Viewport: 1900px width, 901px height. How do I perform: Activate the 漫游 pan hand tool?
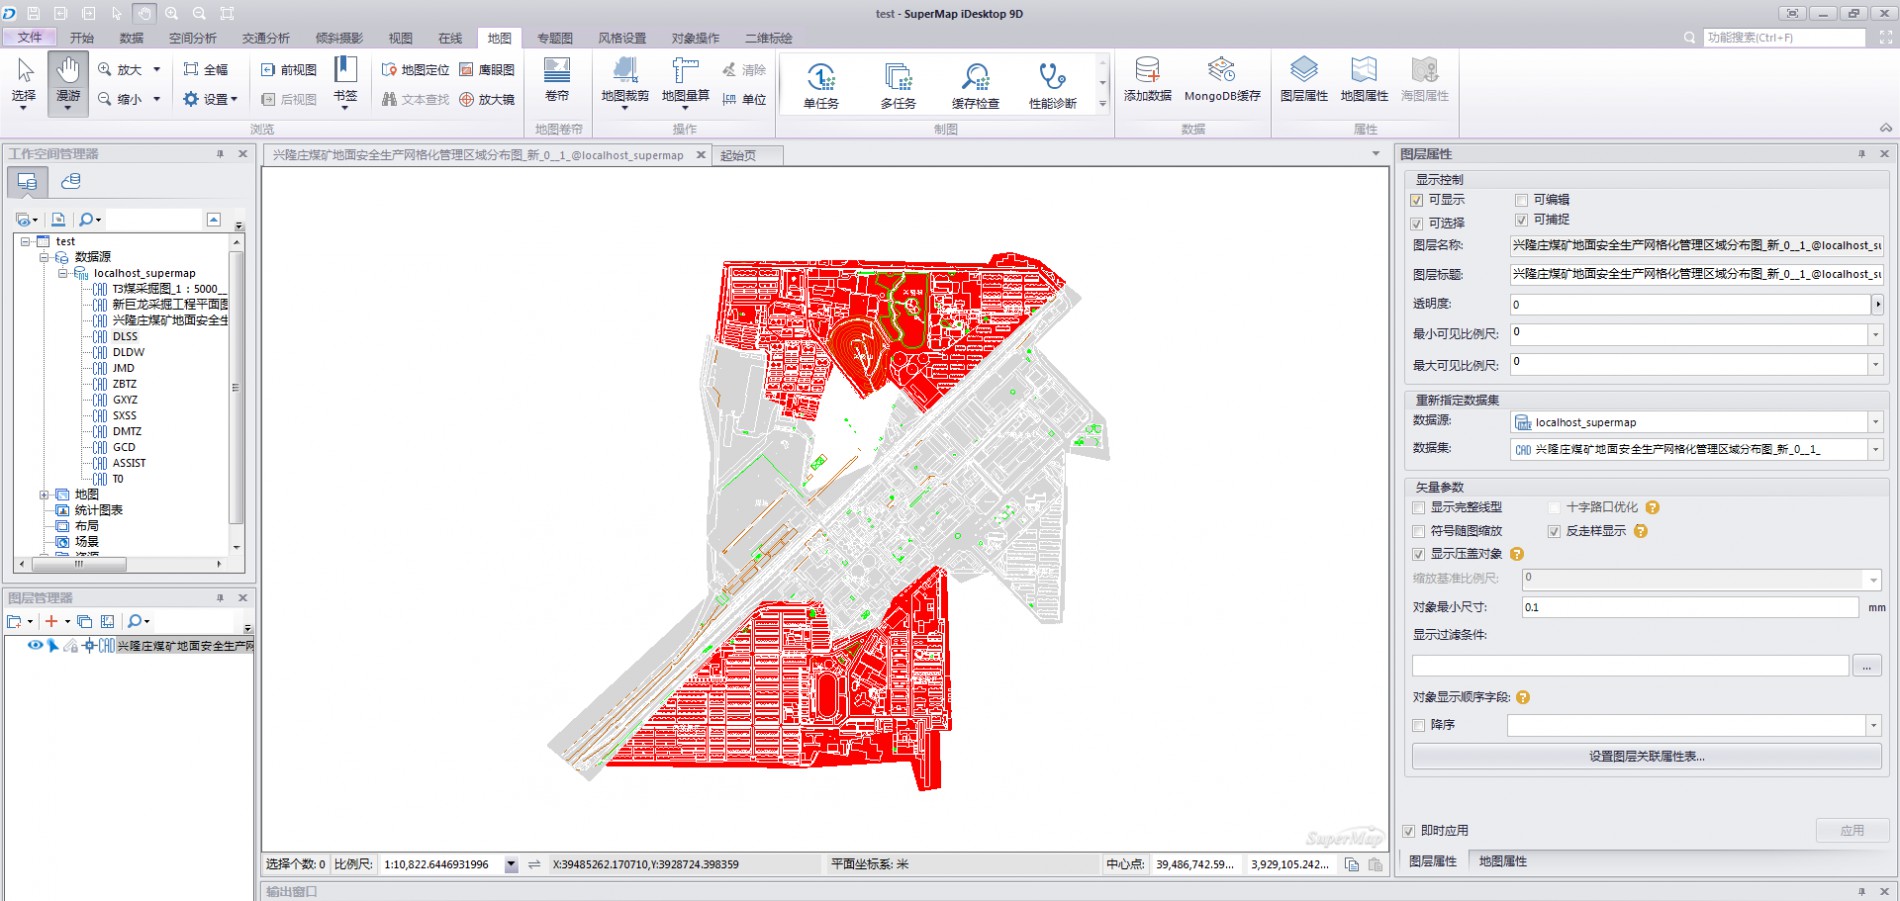coord(68,84)
